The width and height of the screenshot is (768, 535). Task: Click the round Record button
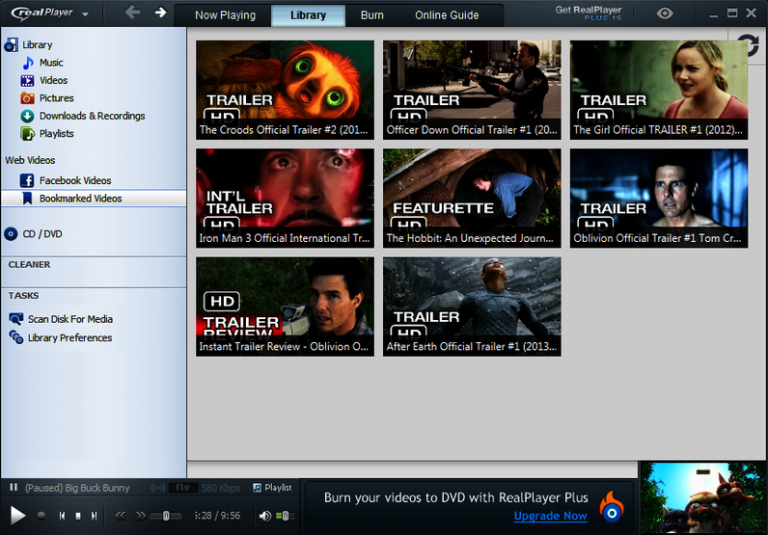click(x=41, y=515)
